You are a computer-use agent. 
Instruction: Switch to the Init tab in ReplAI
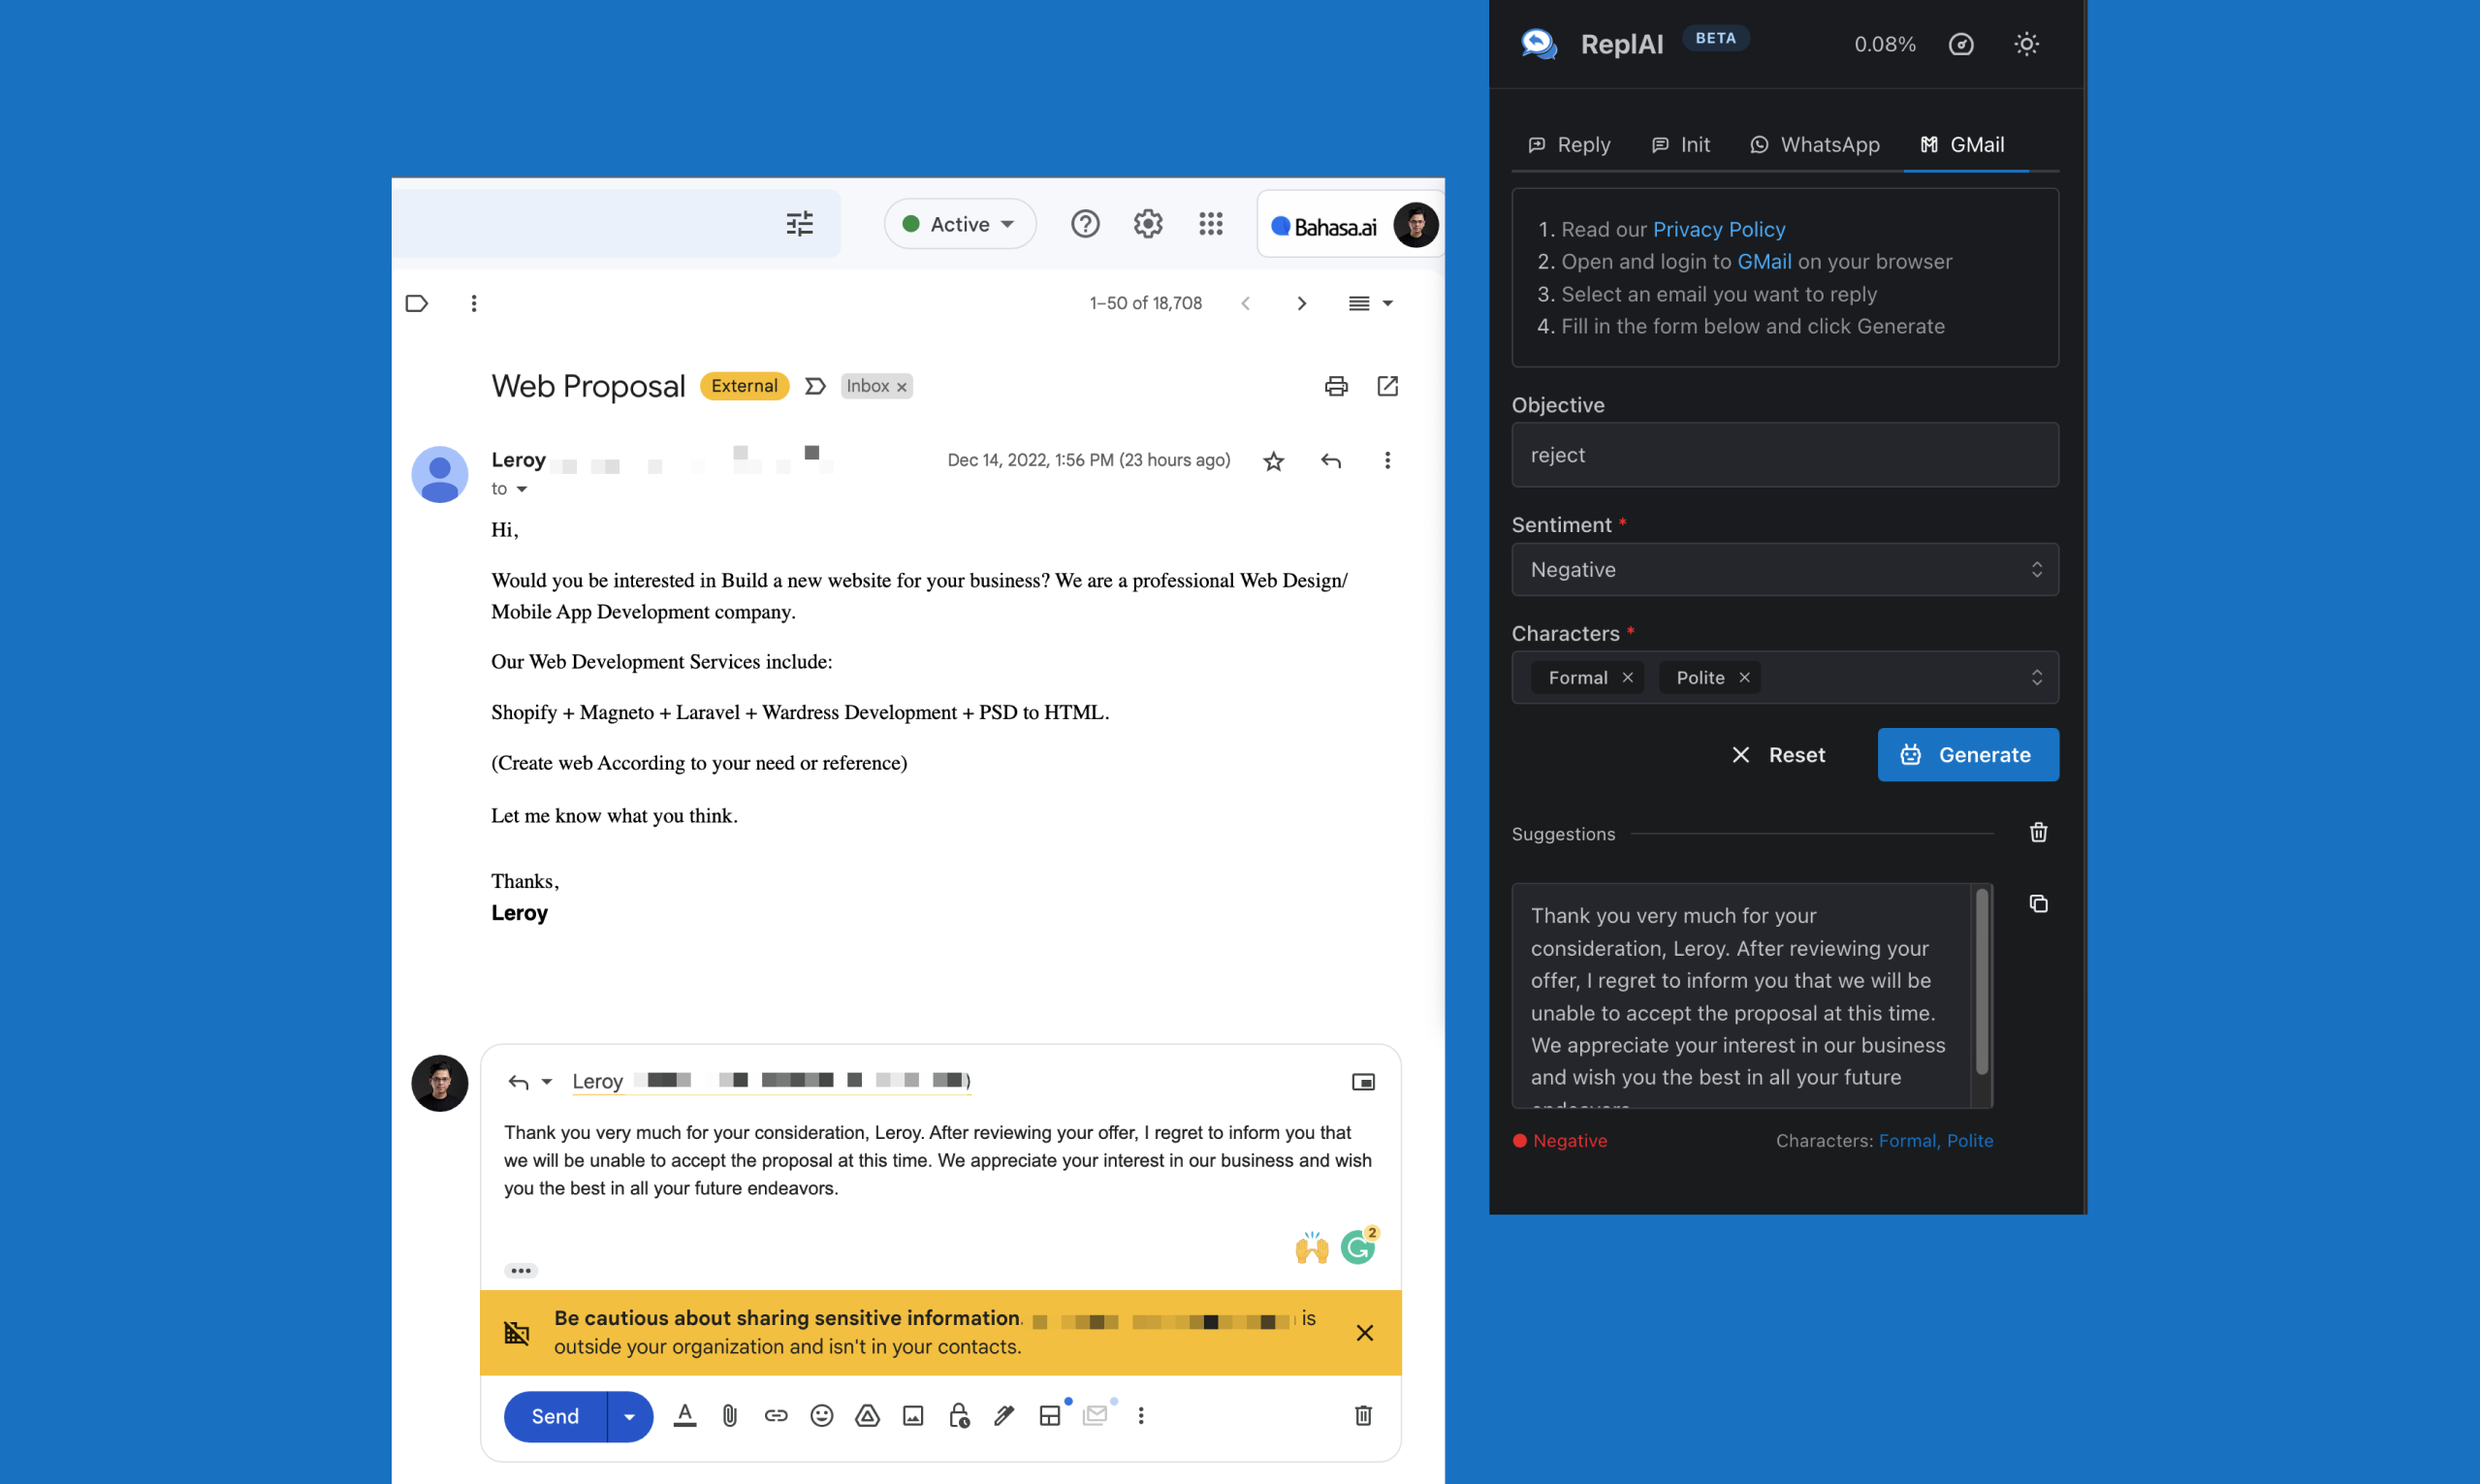click(1680, 145)
